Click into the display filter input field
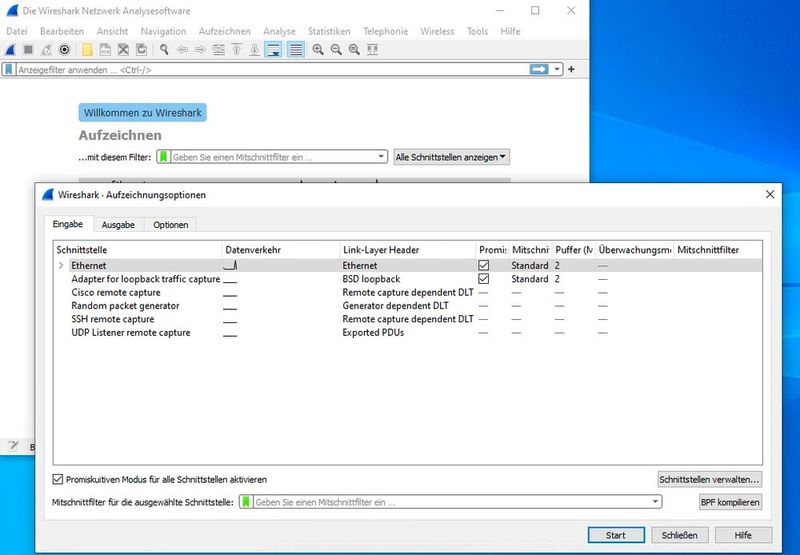The image size is (800, 555). point(272,69)
